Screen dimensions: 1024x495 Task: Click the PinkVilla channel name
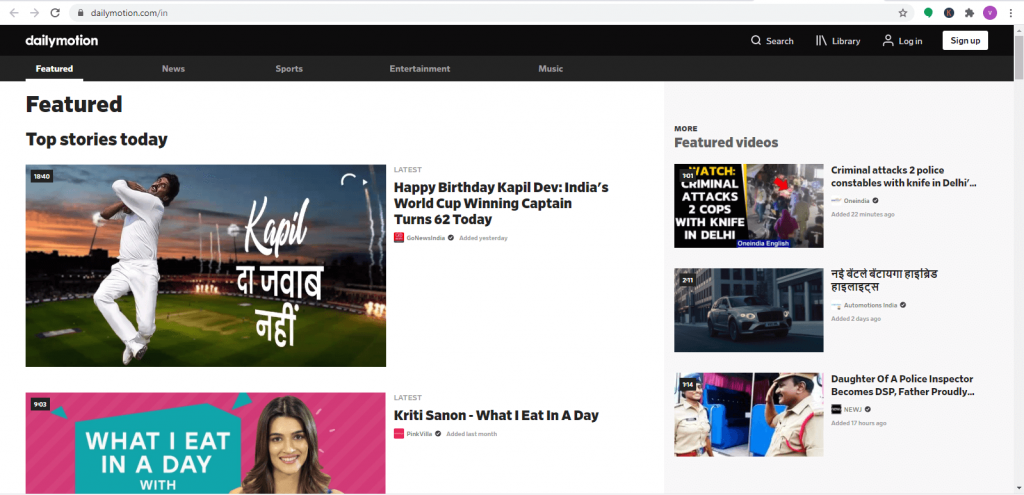point(419,434)
